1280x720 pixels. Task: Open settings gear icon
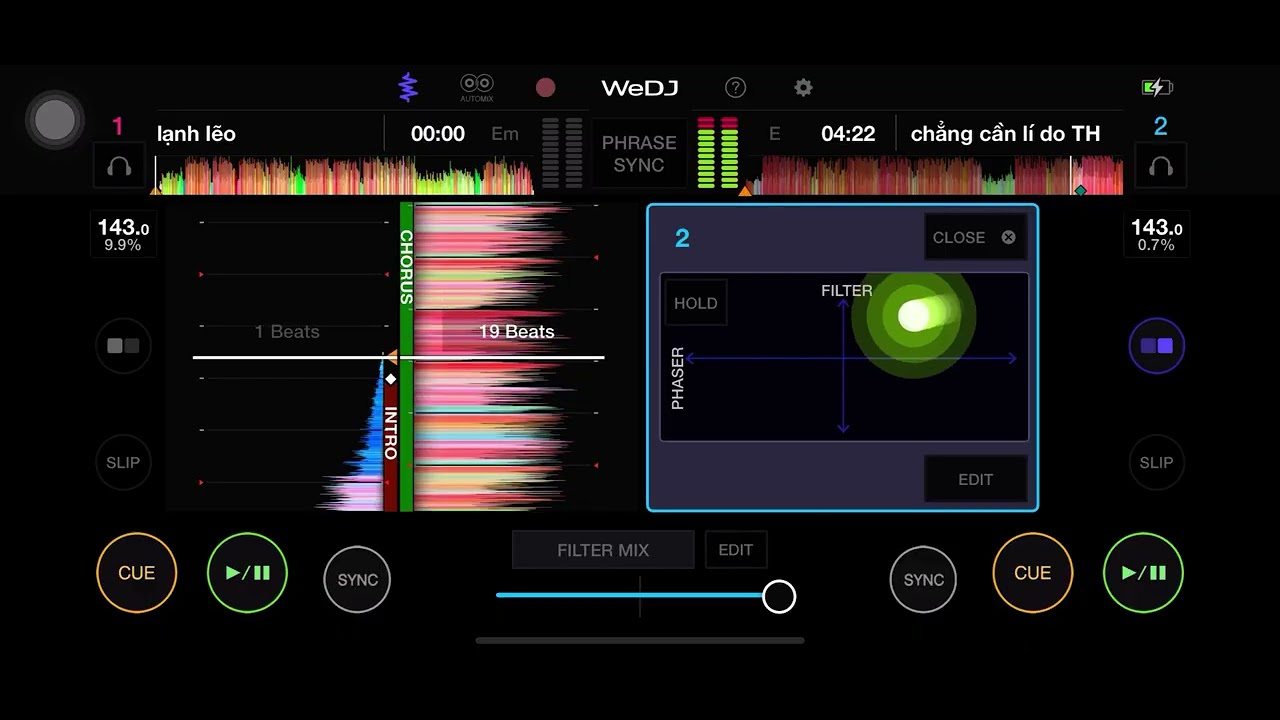[803, 88]
